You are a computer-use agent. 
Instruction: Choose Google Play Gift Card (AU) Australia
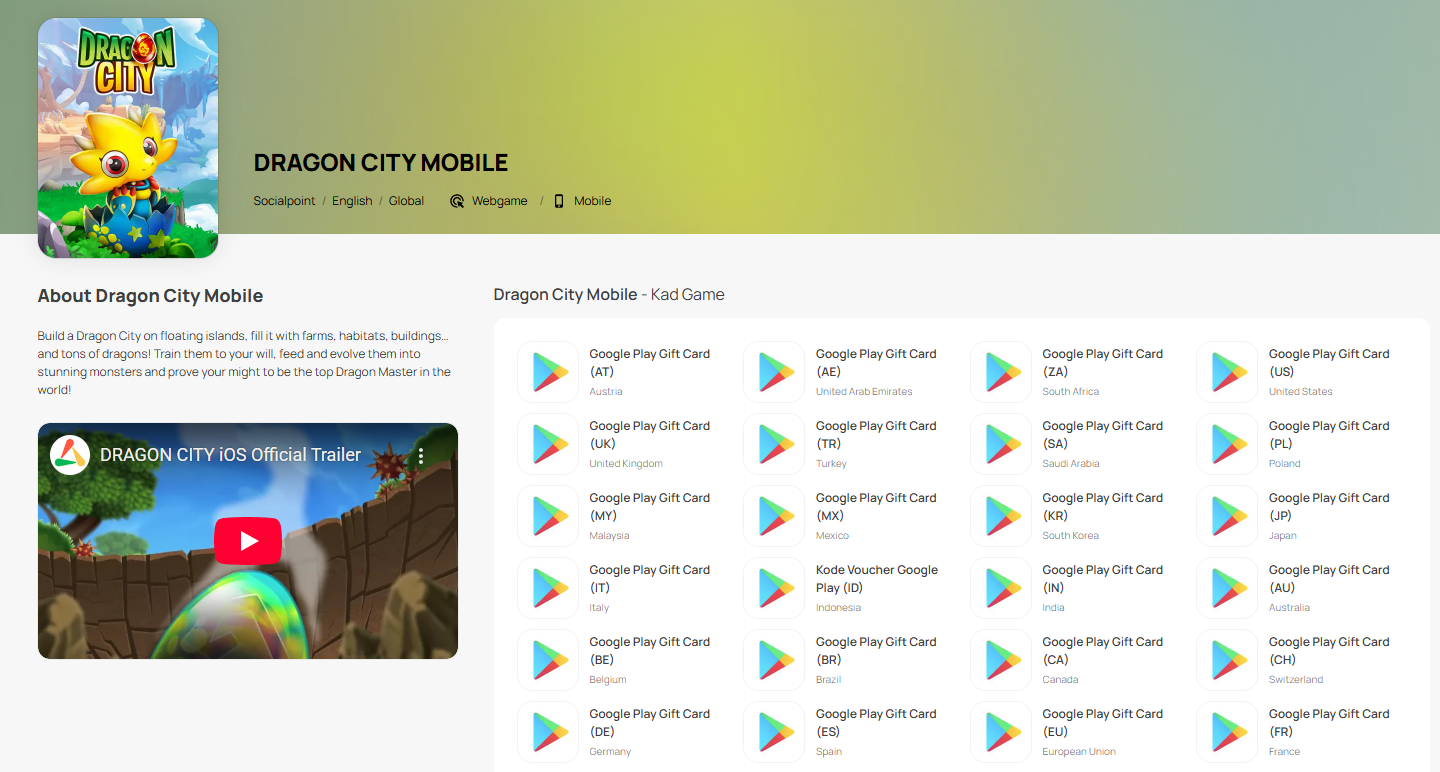[1328, 578]
